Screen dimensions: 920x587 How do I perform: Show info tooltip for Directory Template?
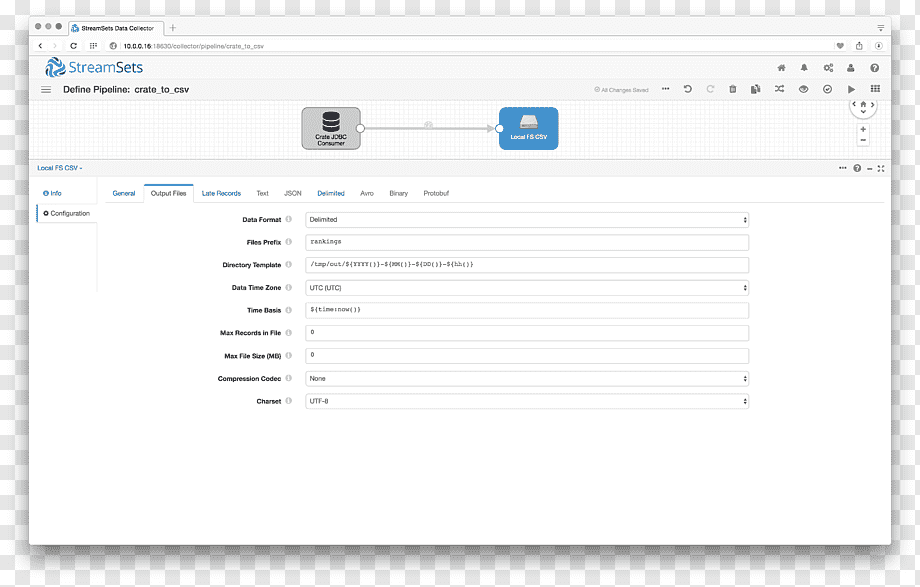click(289, 265)
